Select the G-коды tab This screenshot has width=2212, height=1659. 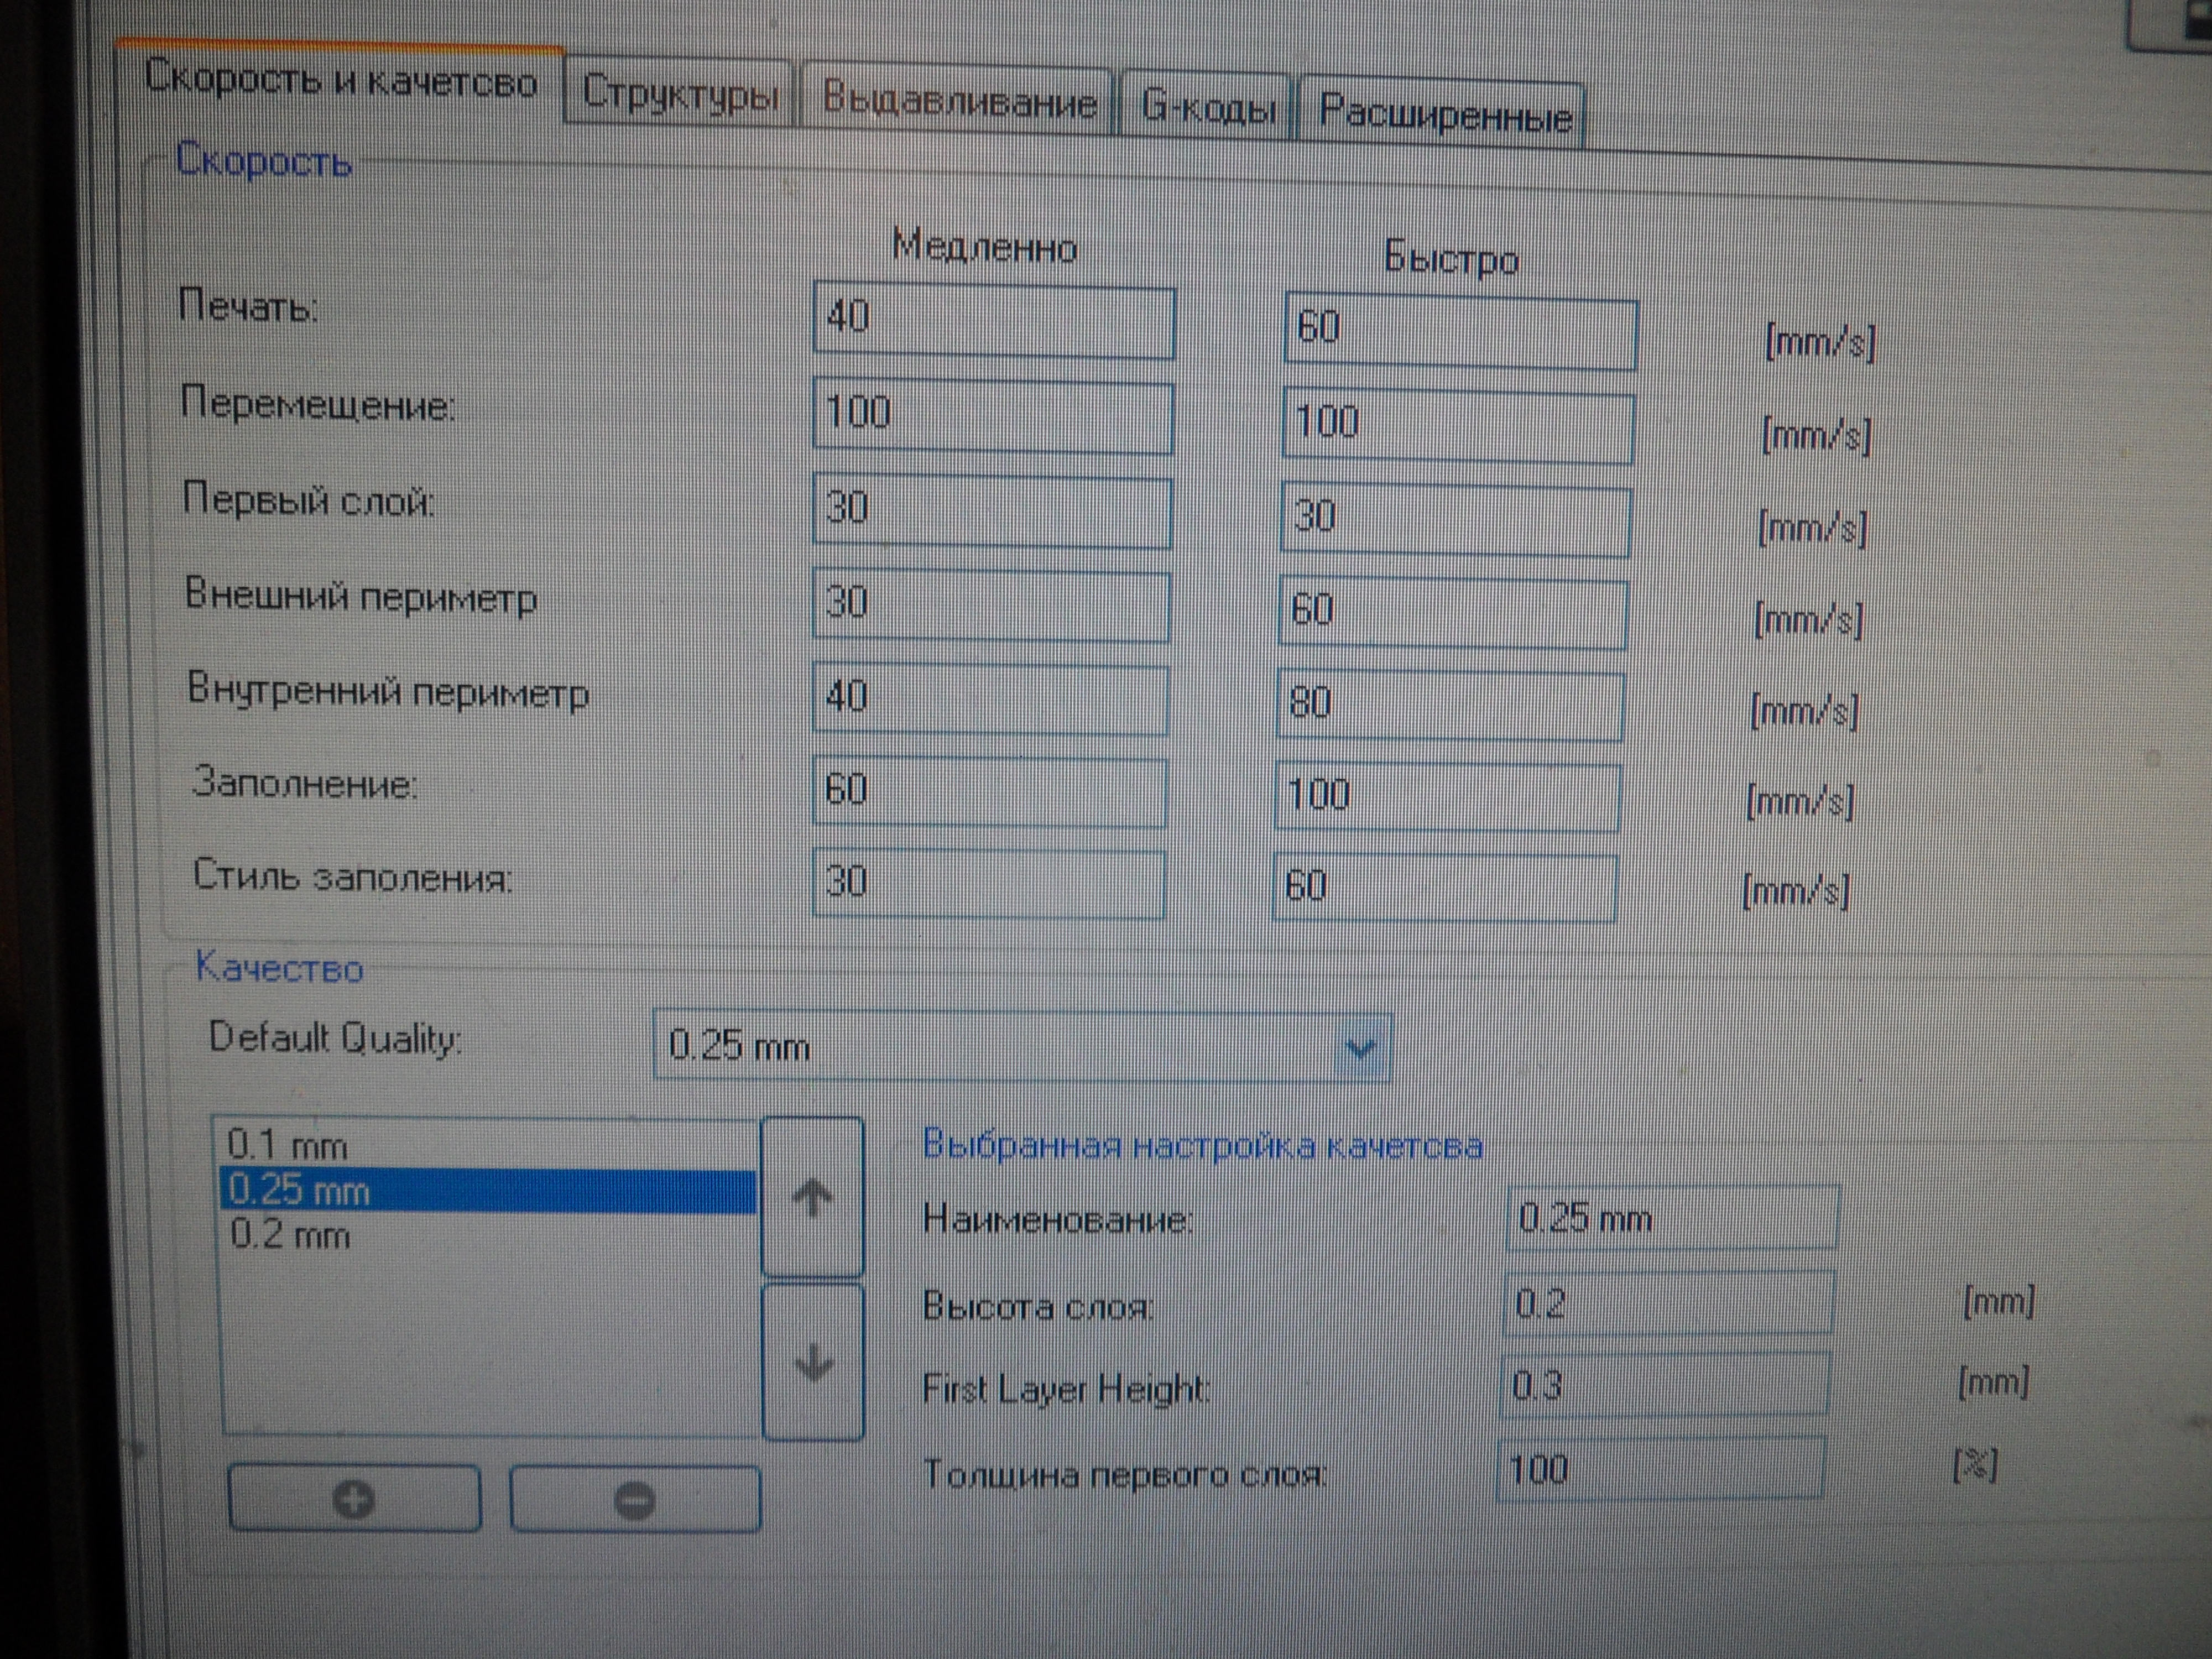coord(1207,105)
